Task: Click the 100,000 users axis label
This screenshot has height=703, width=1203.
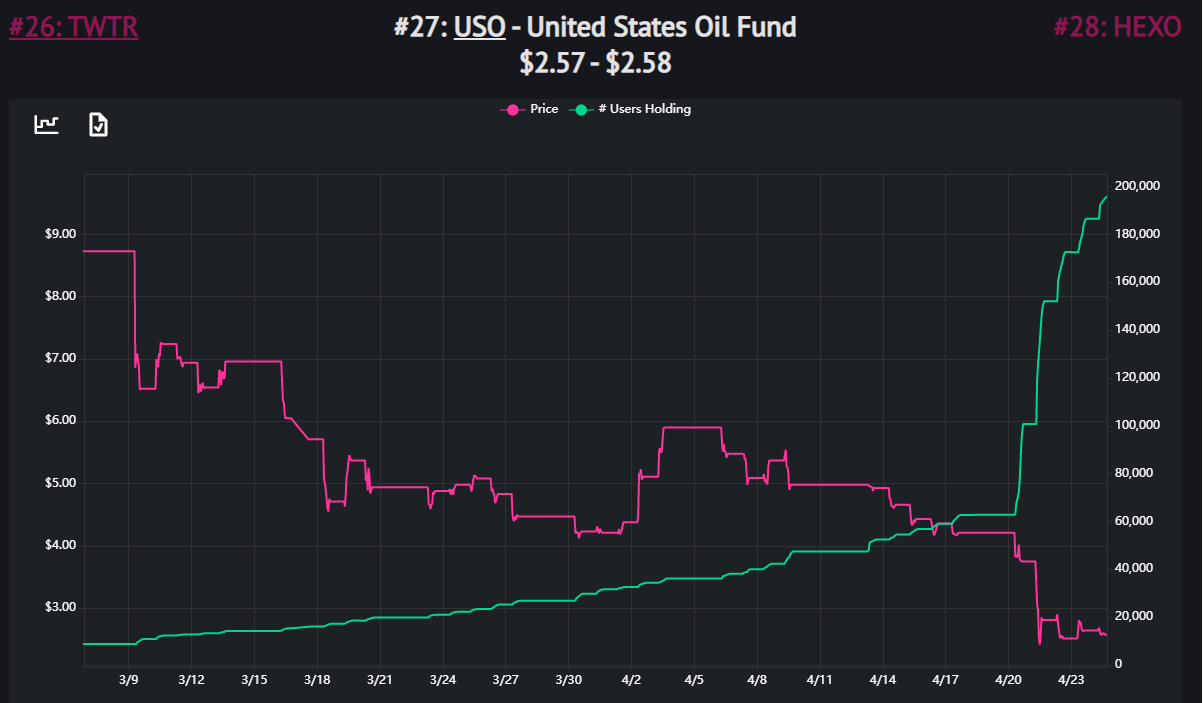Action: [1137, 425]
